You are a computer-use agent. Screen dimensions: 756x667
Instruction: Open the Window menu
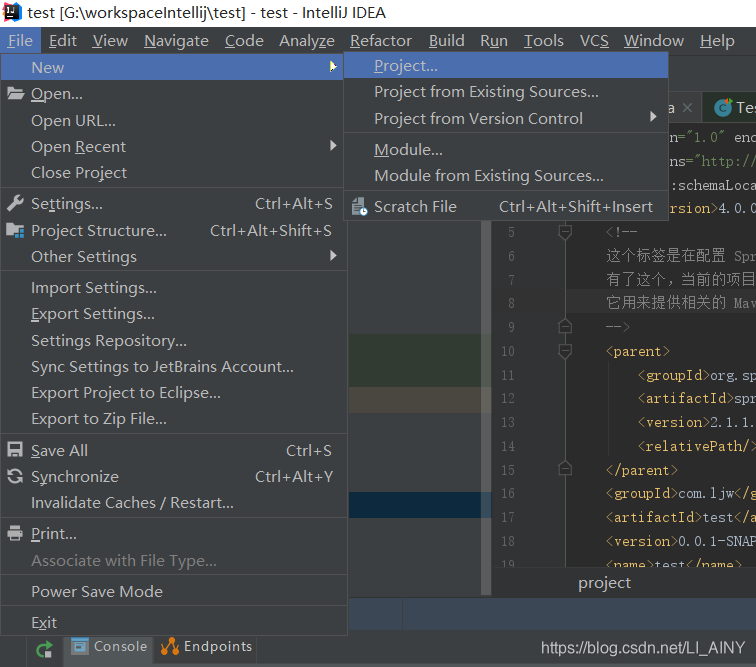(654, 41)
